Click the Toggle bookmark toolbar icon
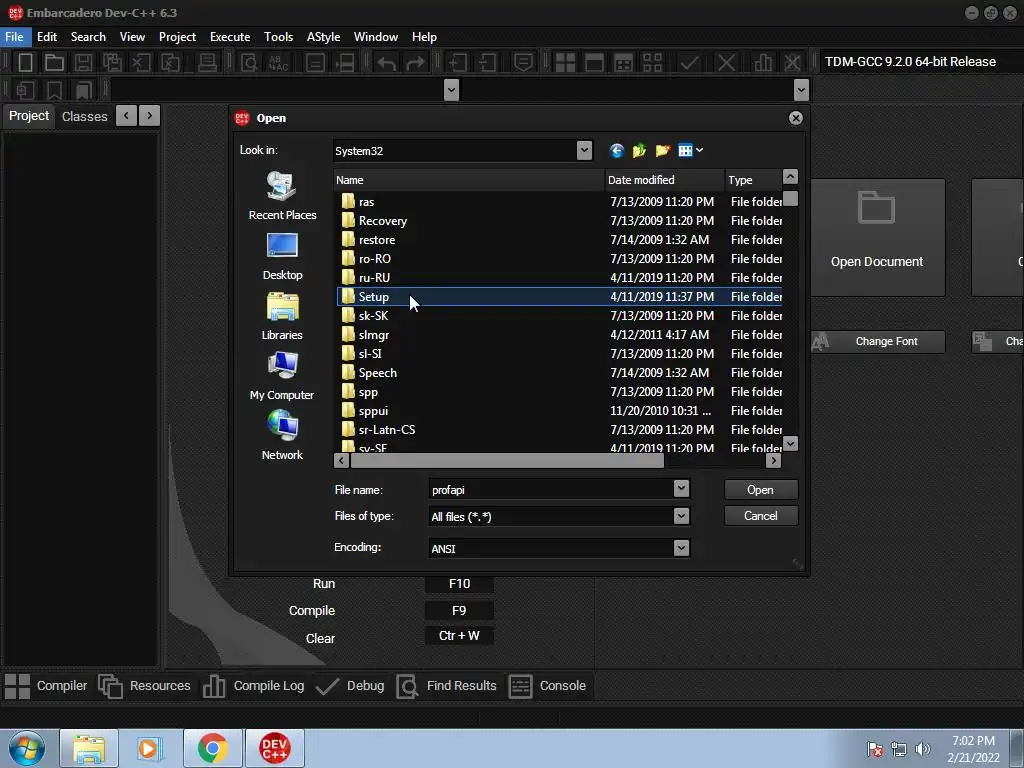The width and height of the screenshot is (1024, 768). [54, 89]
